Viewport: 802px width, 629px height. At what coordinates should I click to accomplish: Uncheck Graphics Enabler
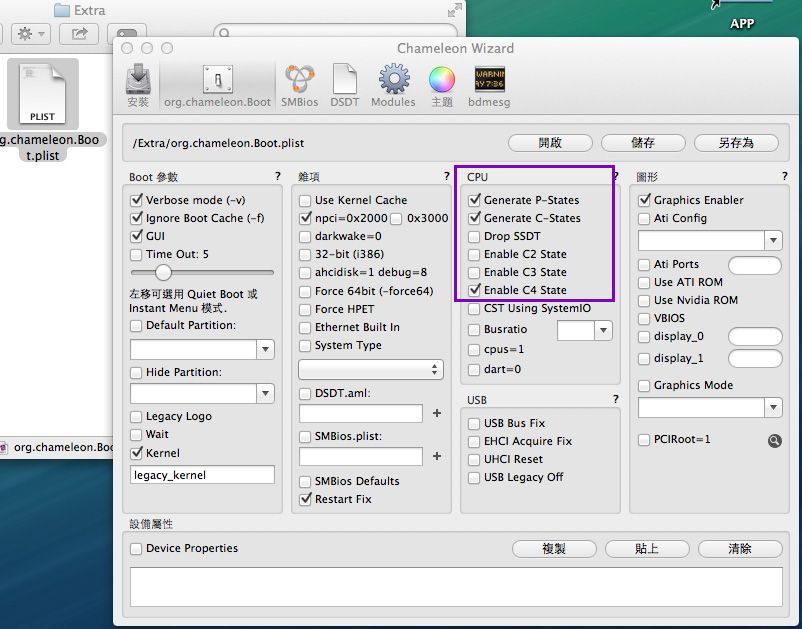pyautogui.click(x=644, y=200)
